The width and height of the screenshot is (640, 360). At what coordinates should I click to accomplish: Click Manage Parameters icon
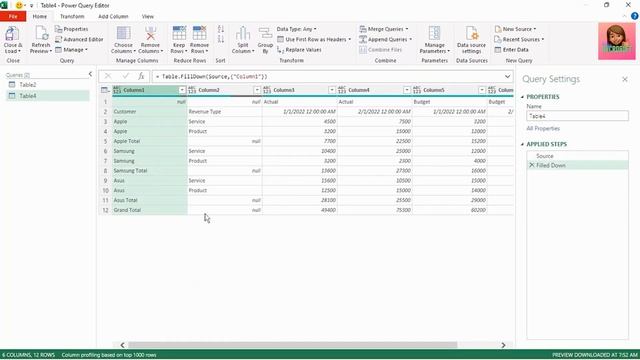pos(434,33)
